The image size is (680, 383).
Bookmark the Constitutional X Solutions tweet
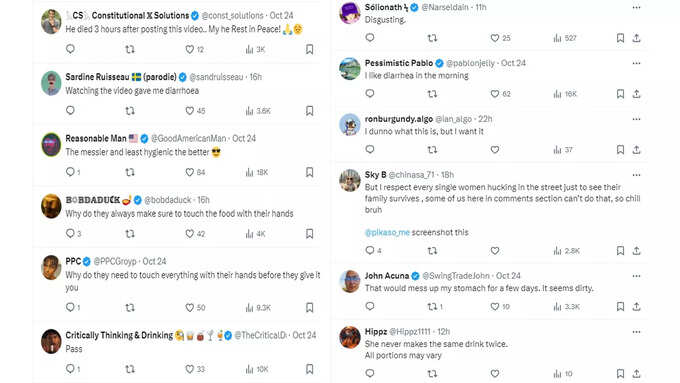pos(310,49)
